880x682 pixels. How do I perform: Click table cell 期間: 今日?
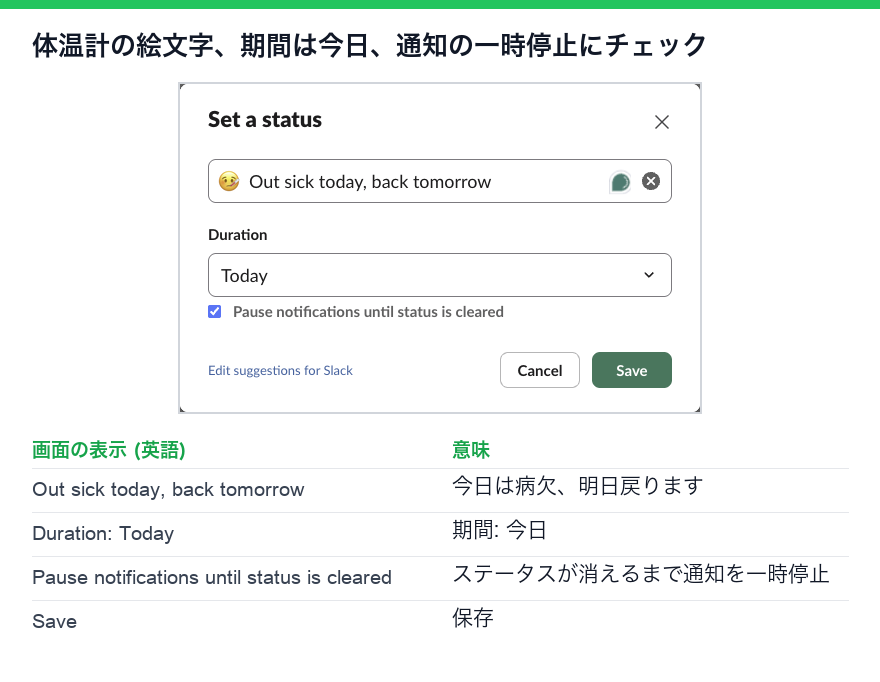[x=499, y=530]
